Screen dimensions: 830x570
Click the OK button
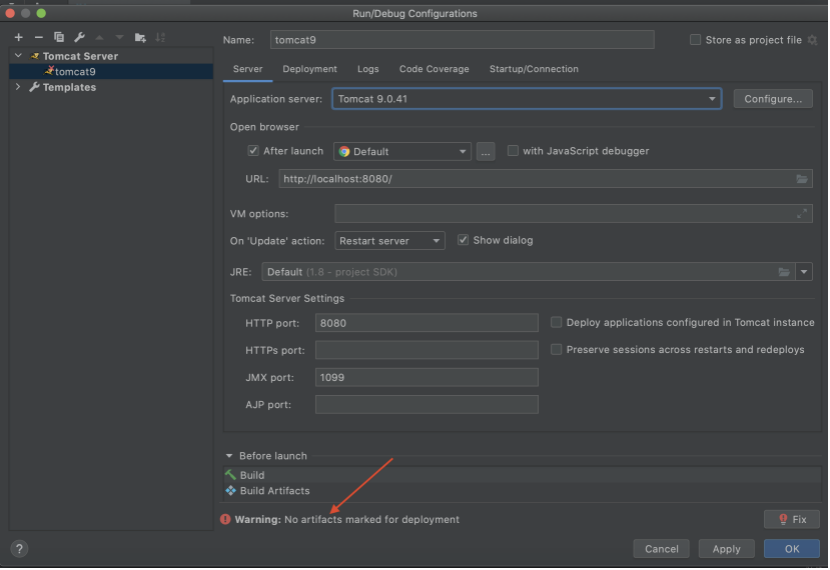792,549
